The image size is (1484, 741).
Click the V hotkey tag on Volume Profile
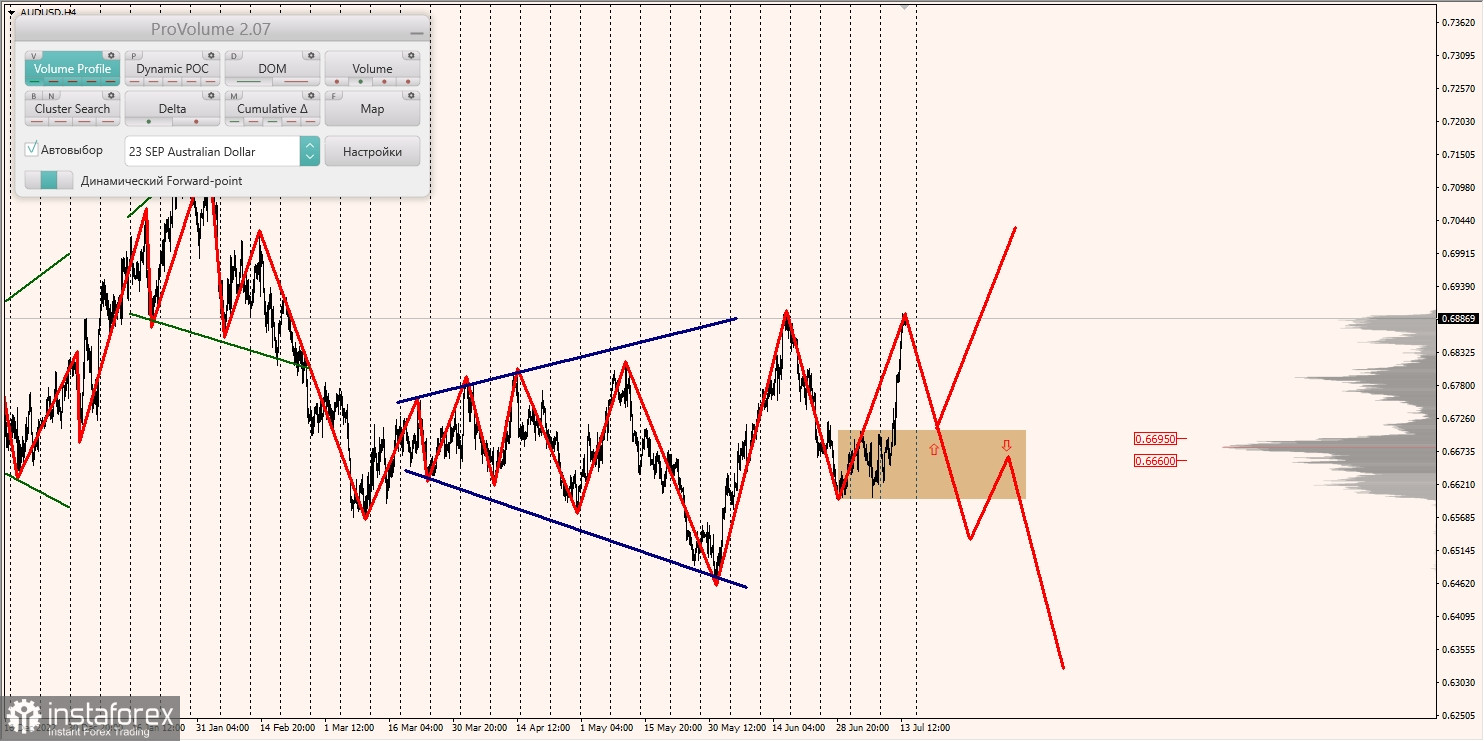coord(35,56)
